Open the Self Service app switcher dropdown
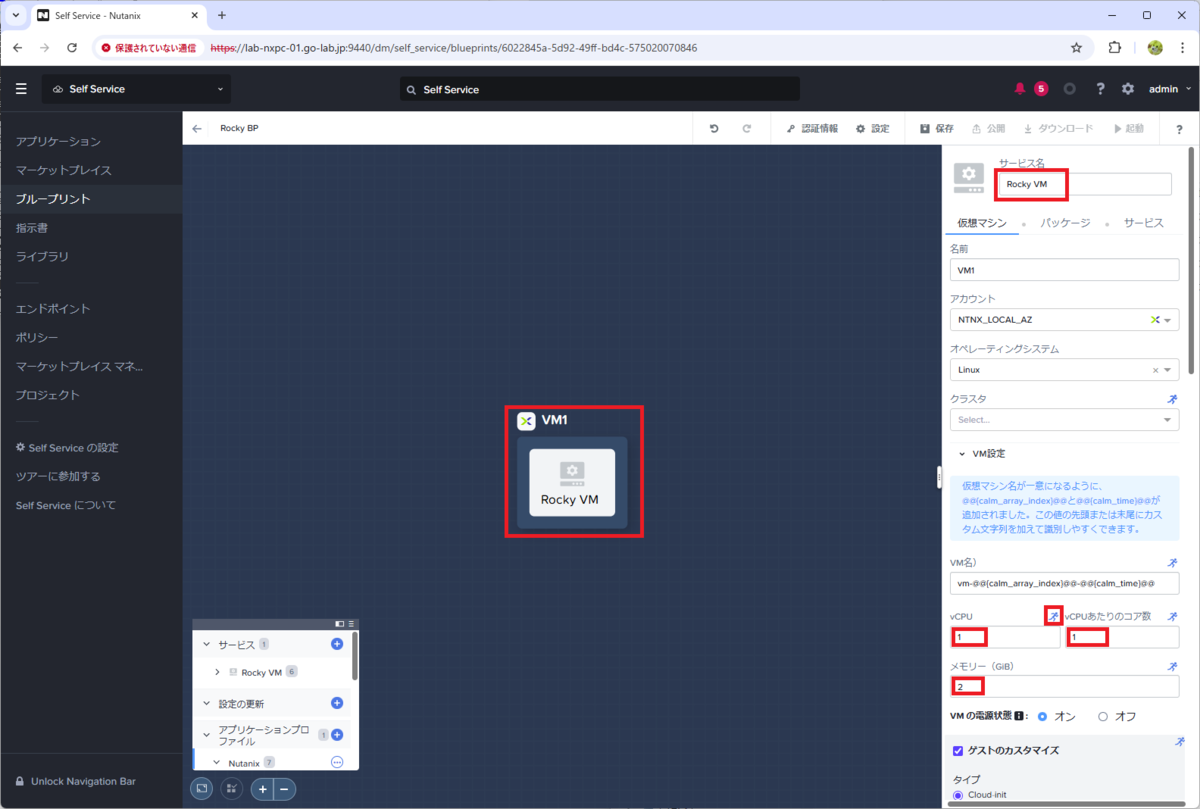Image resolution: width=1200 pixels, height=809 pixels. [x=136, y=89]
